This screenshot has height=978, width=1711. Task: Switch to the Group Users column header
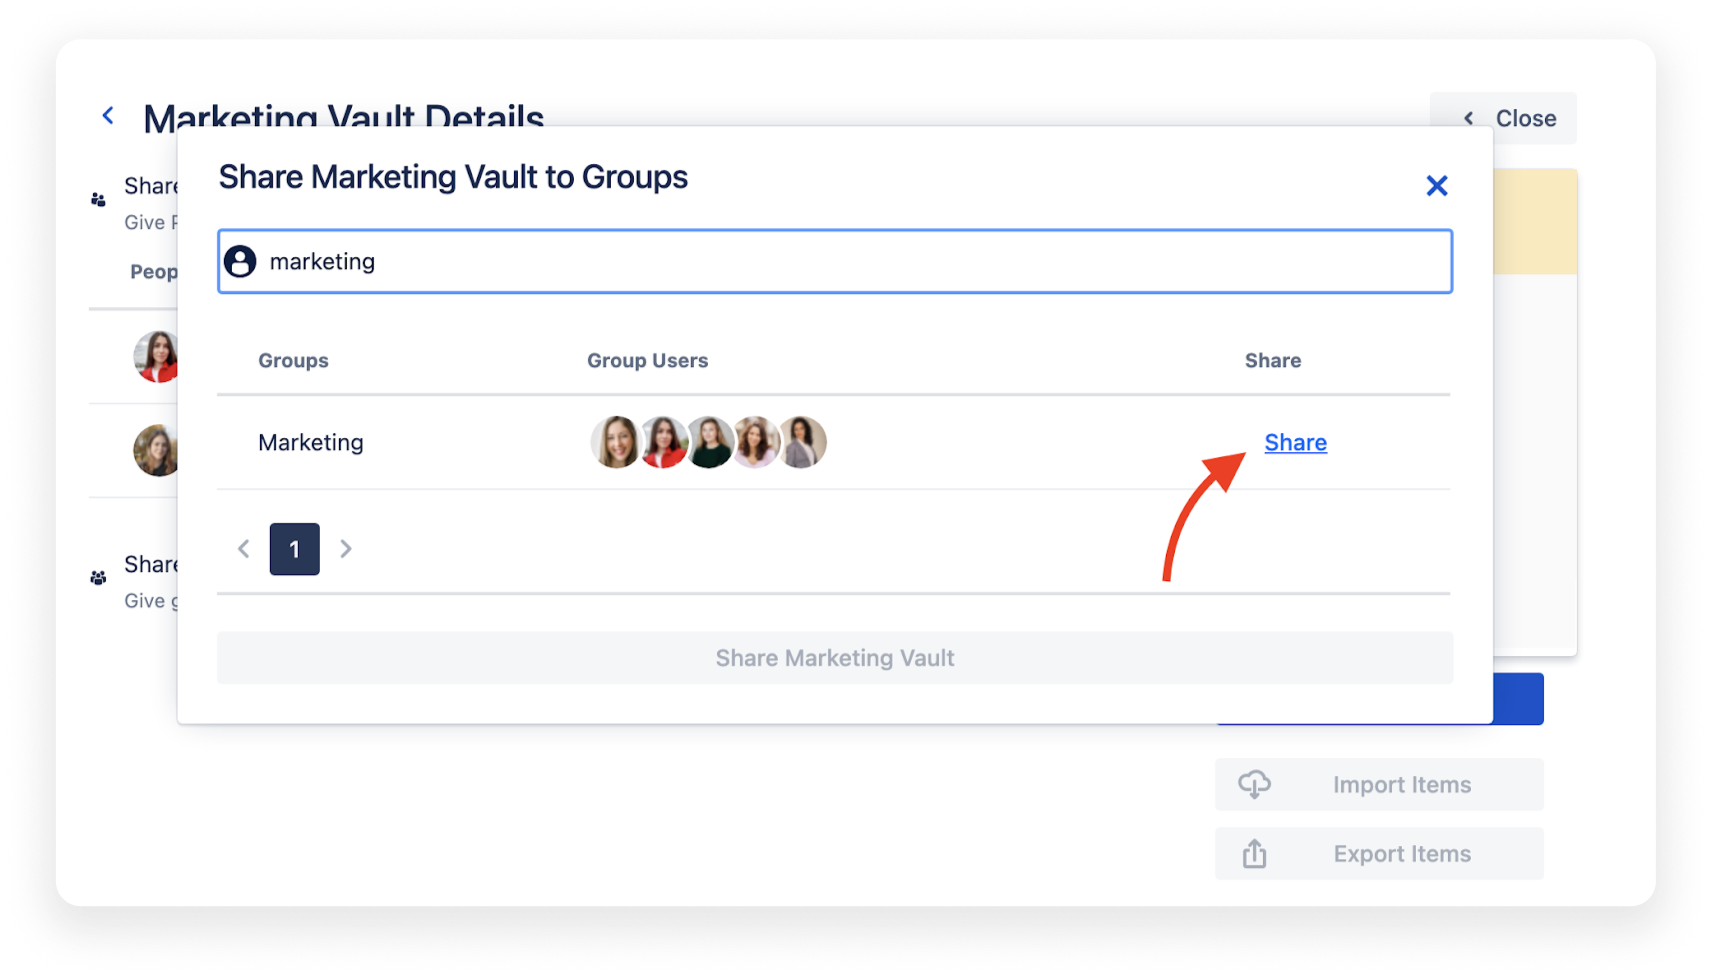click(x=647, y=360)
